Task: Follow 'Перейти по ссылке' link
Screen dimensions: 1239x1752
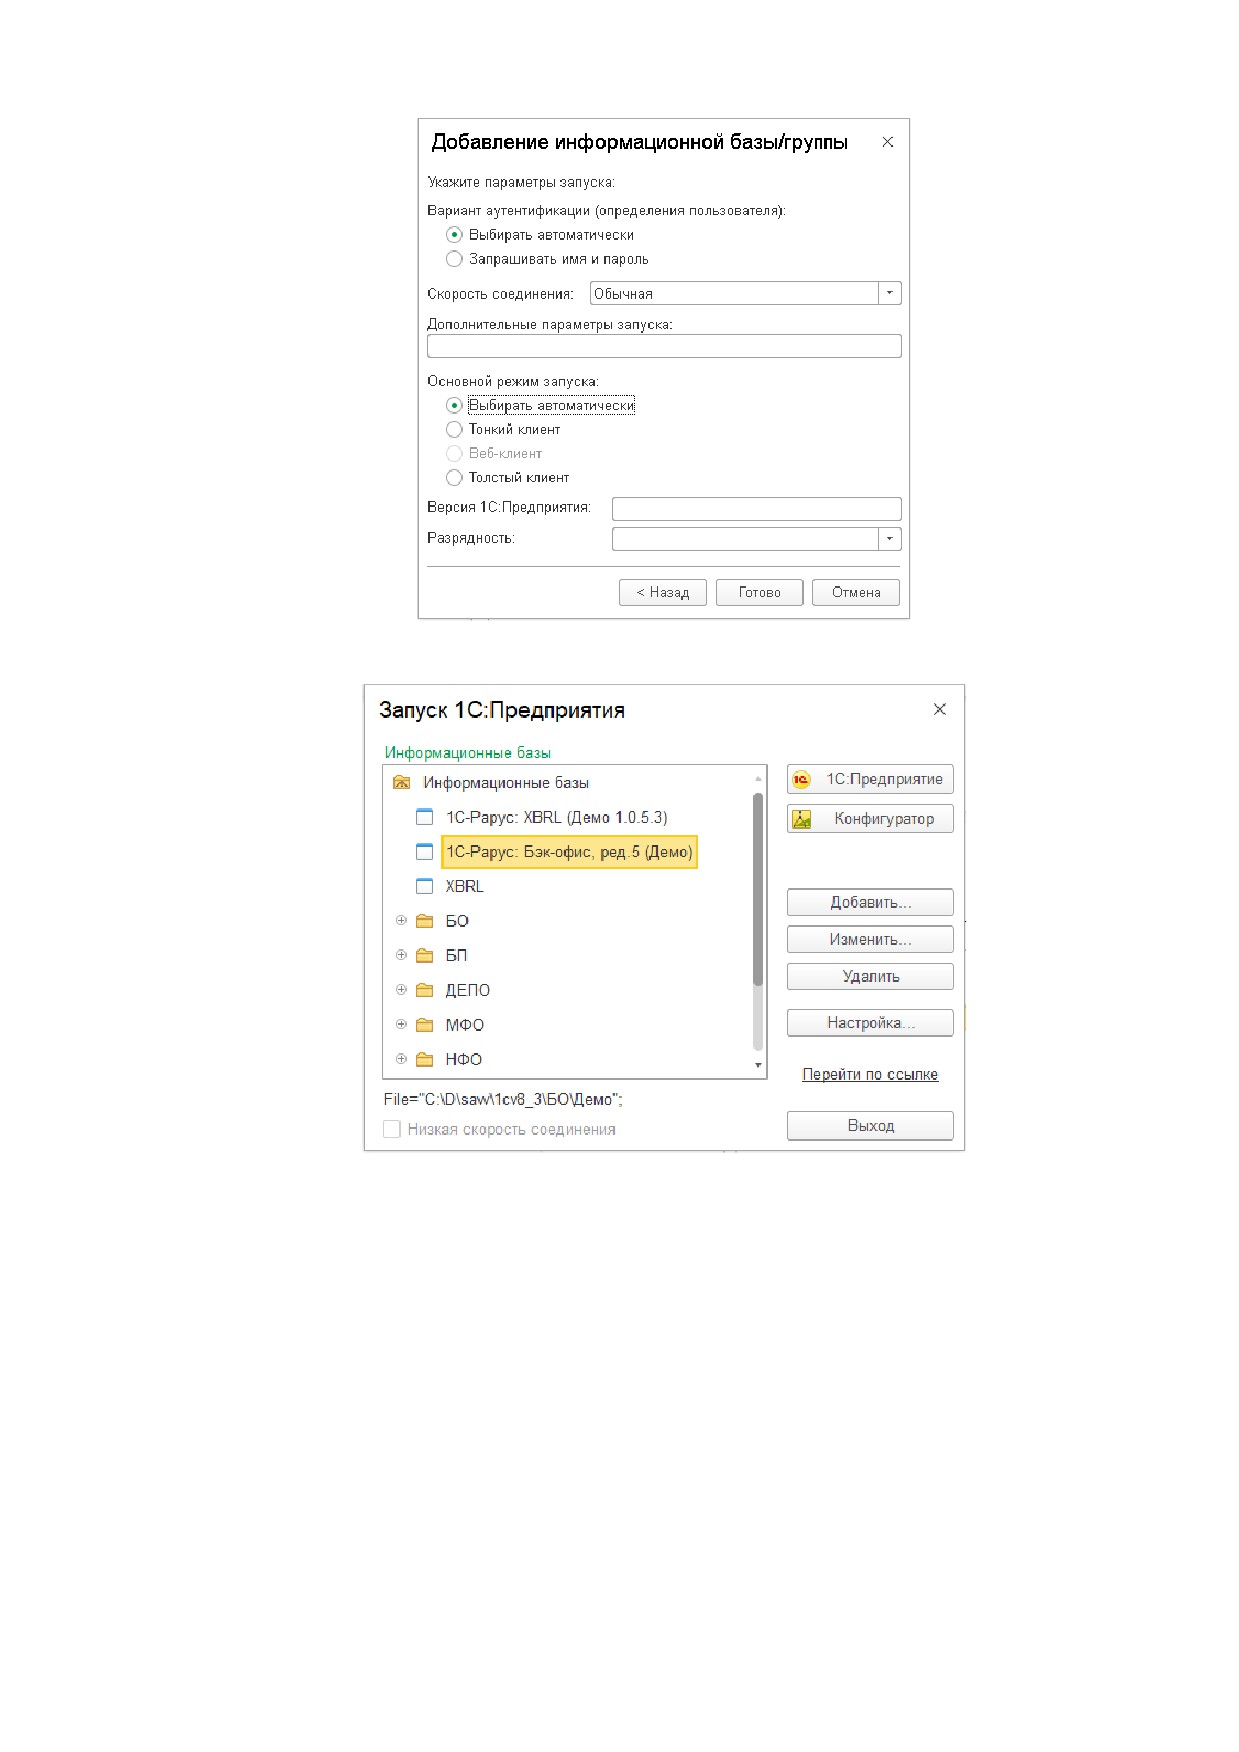Action: tap(870, 1075)
